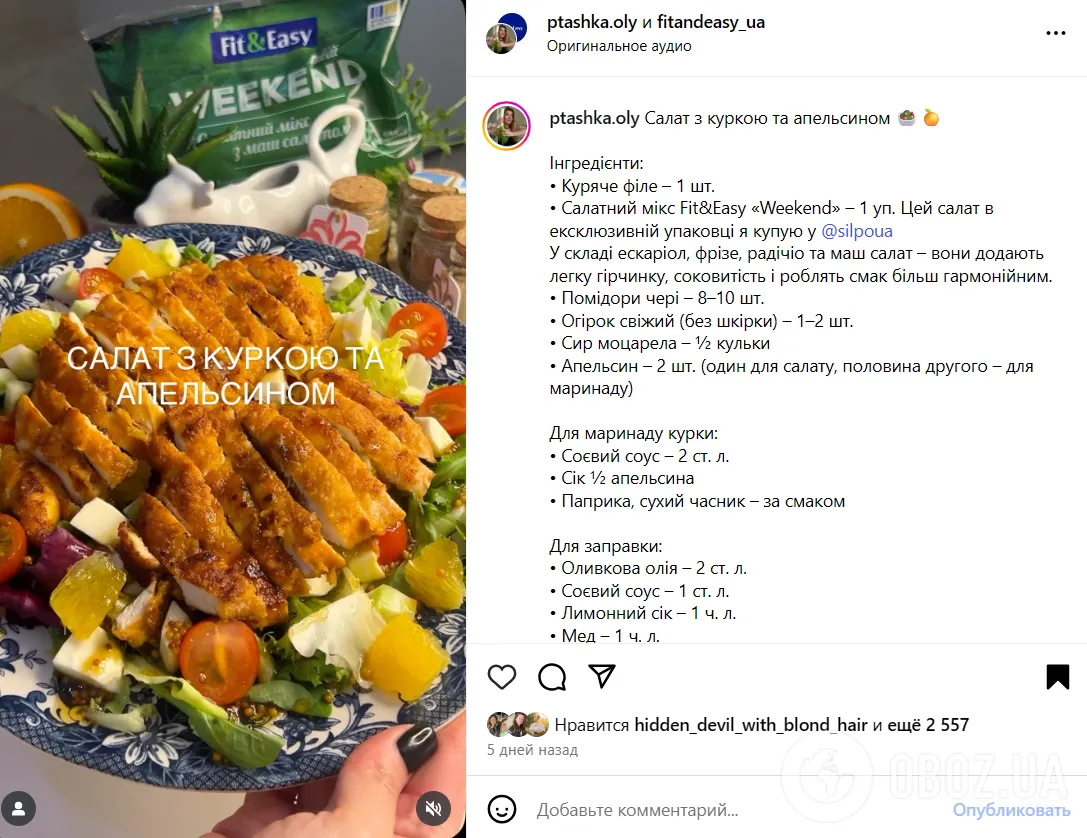This screenshot has height=838, width=1087.
Task: Click the Опубликовать button
Action: pos(1011,810)
